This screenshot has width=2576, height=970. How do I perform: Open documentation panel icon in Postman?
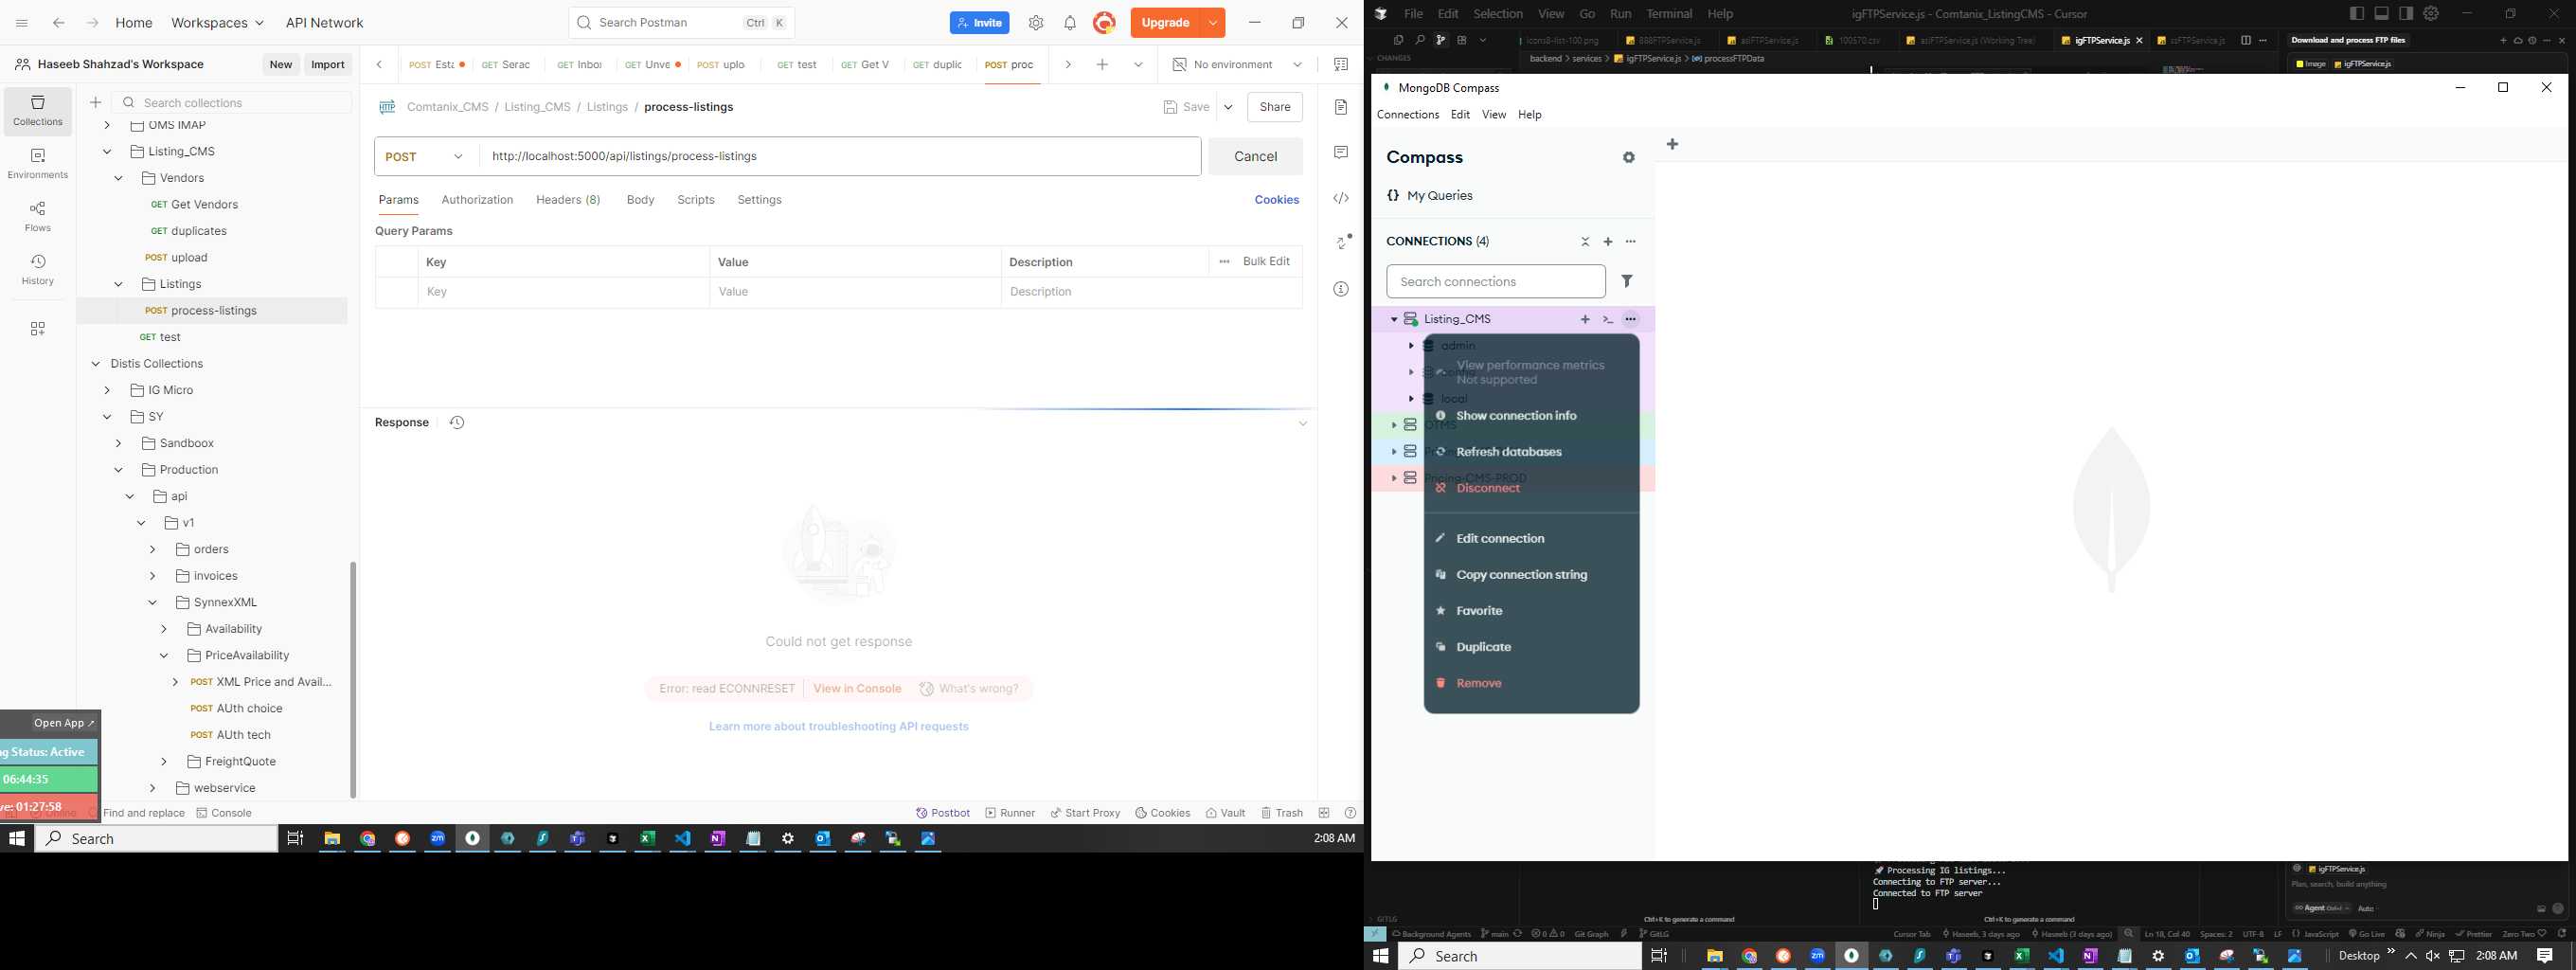[x=1341, y=107]
